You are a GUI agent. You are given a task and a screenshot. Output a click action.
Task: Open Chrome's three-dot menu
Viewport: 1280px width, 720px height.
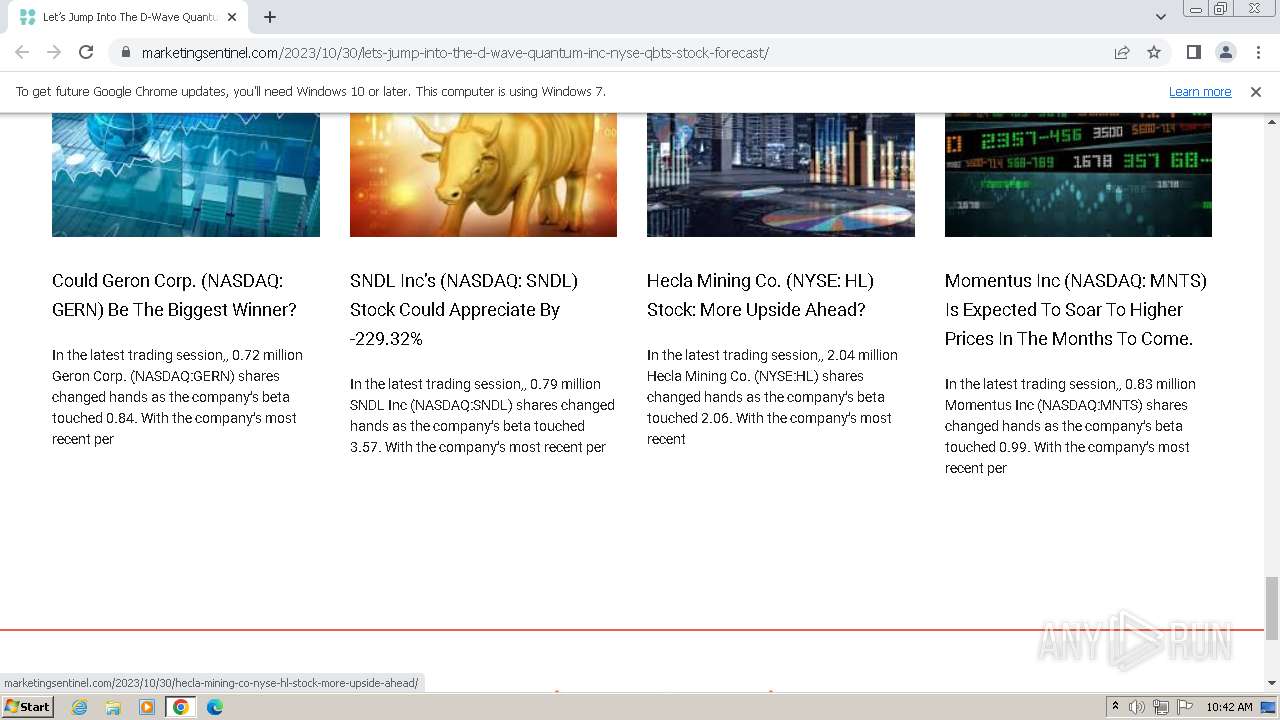click(1257, 52)
